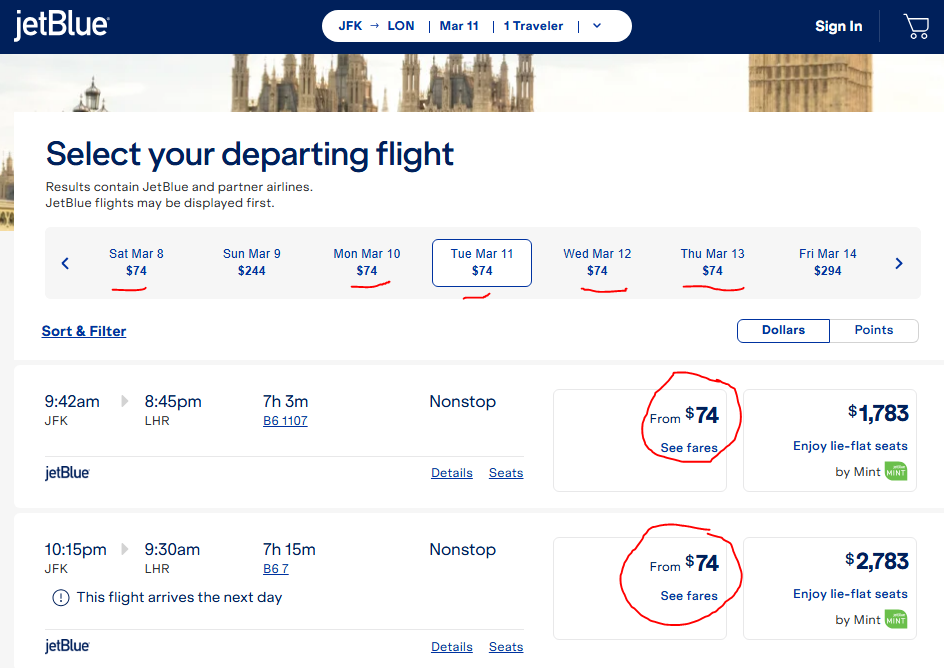Image resolution: width=944 pixels, height=668 pixels.
Task: Select the Sun Mar 9 $244 tab
Action: coord(252,262)
